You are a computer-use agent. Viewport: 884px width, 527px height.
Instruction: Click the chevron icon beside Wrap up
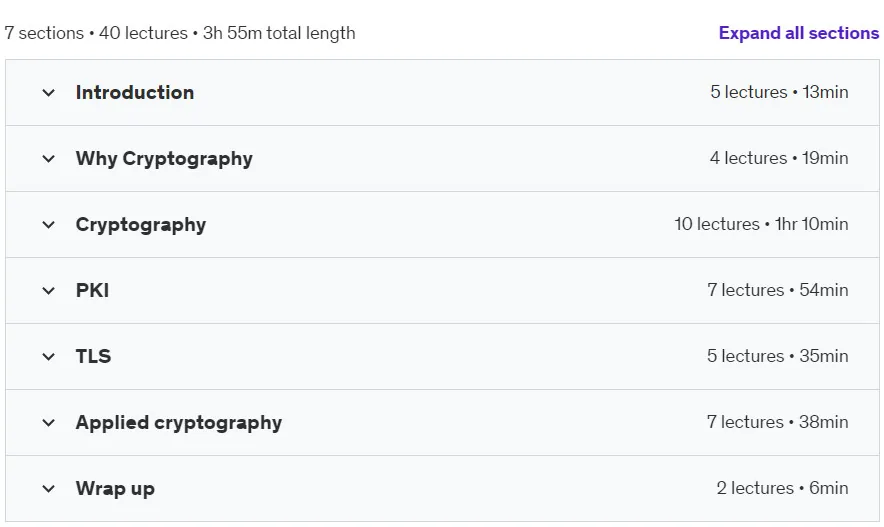pyautogui.click(x=48, y=488)
